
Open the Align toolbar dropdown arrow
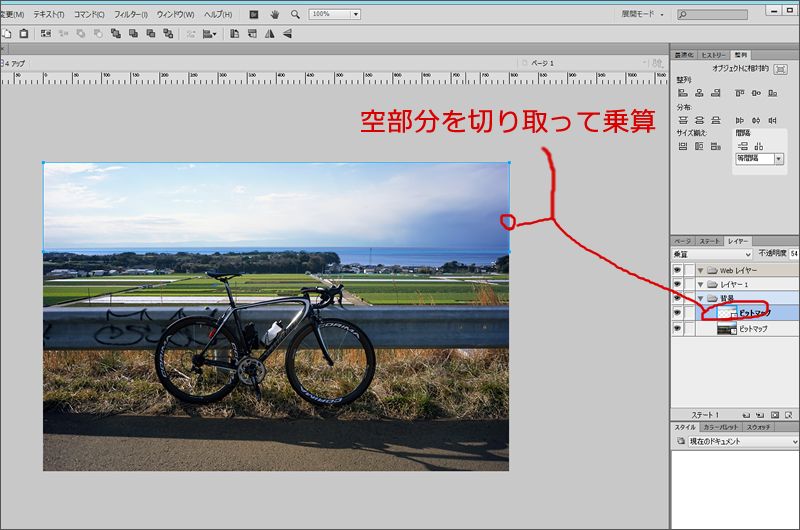pos(214,34)
